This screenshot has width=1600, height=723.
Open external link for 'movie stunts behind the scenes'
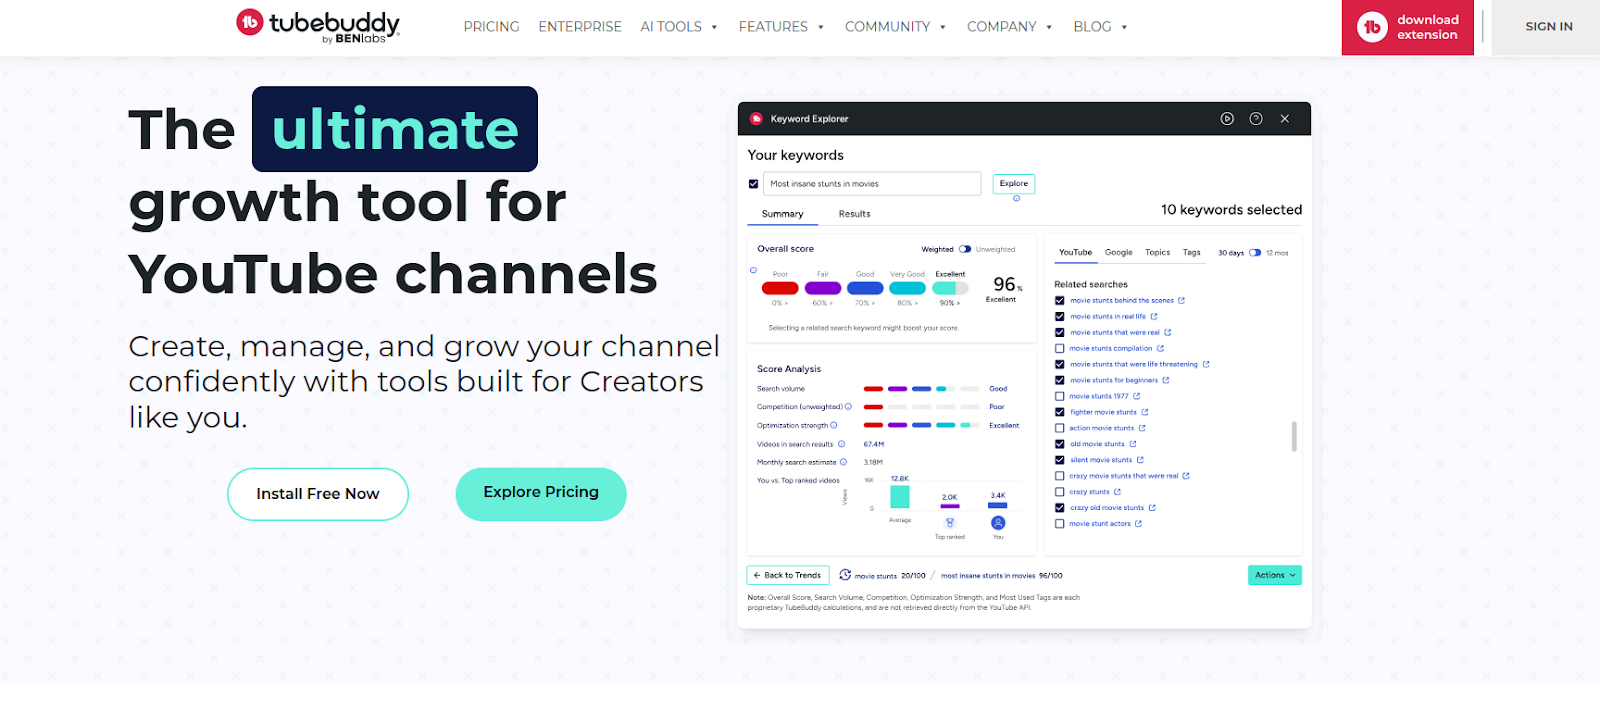[x=1181, y=300]
